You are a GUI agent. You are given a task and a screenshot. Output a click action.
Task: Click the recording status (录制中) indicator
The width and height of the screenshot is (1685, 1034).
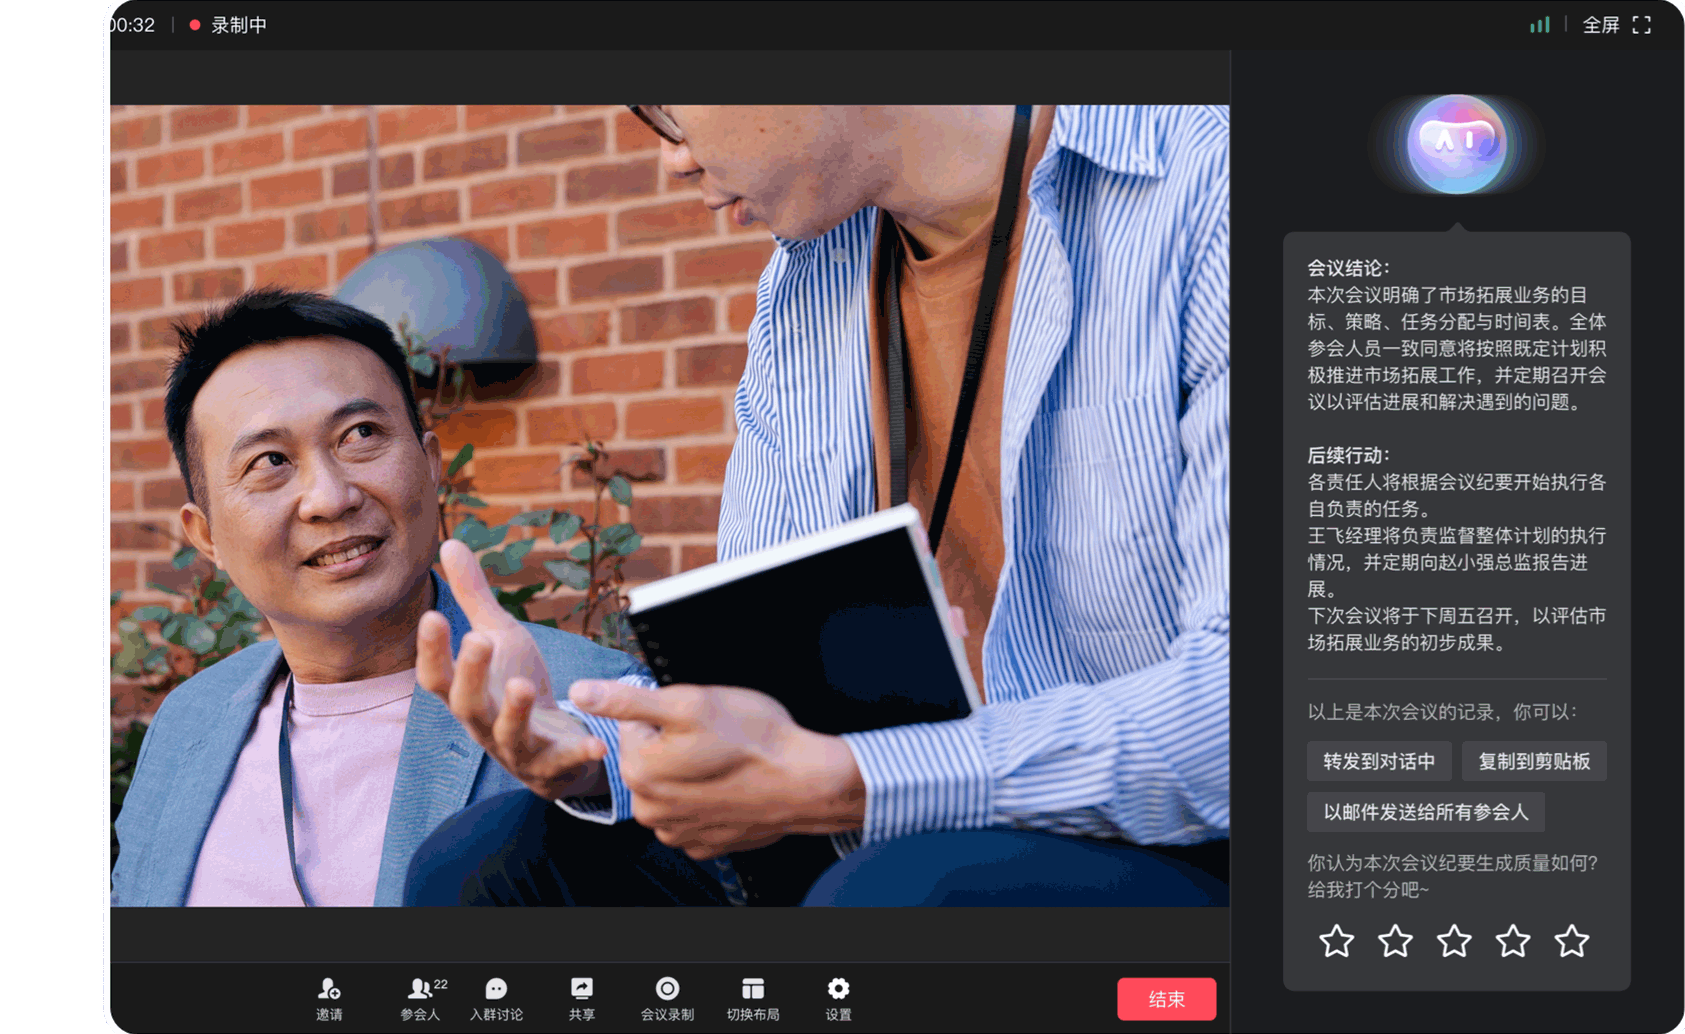(229, 25)
